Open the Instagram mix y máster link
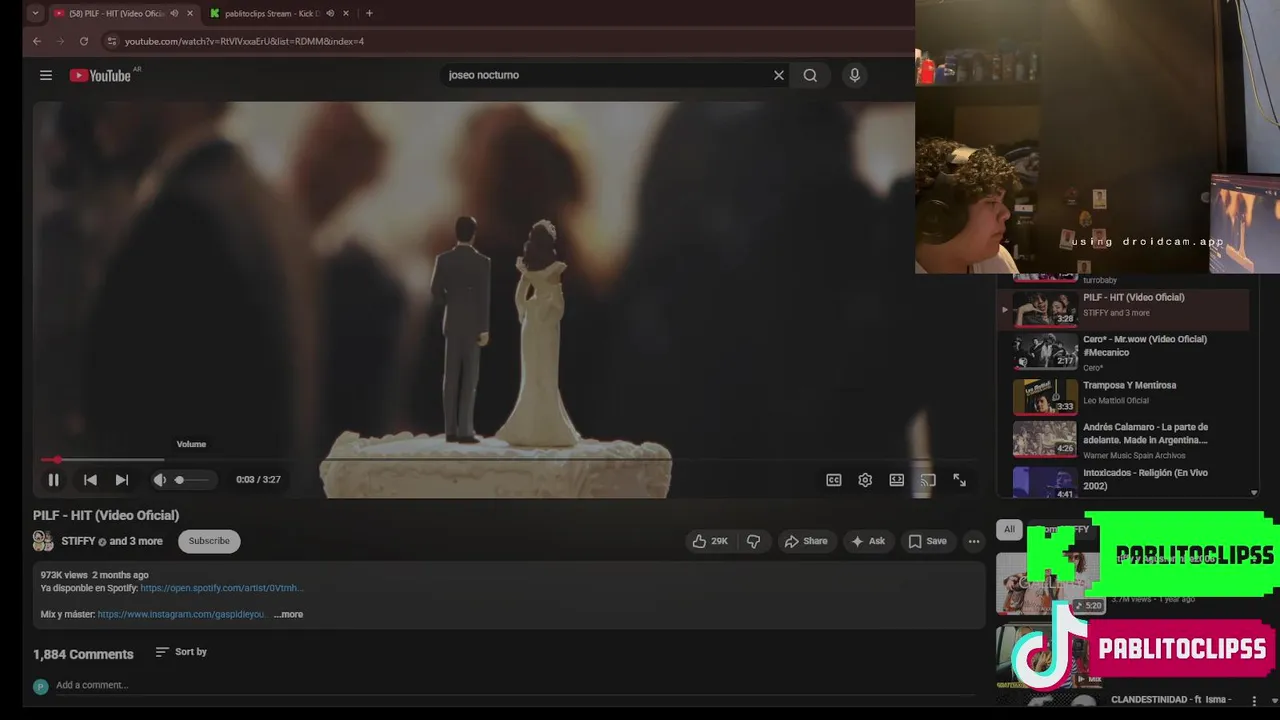 182,614
